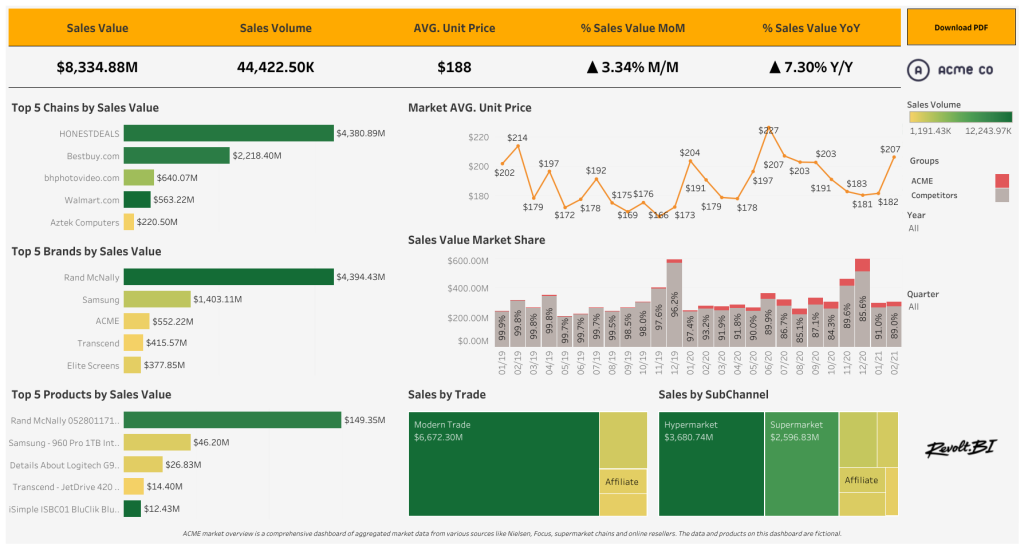Select the Competitors gray color swatch
1024x549 pixels.
pyautogui.click(x=1002, y=195)
